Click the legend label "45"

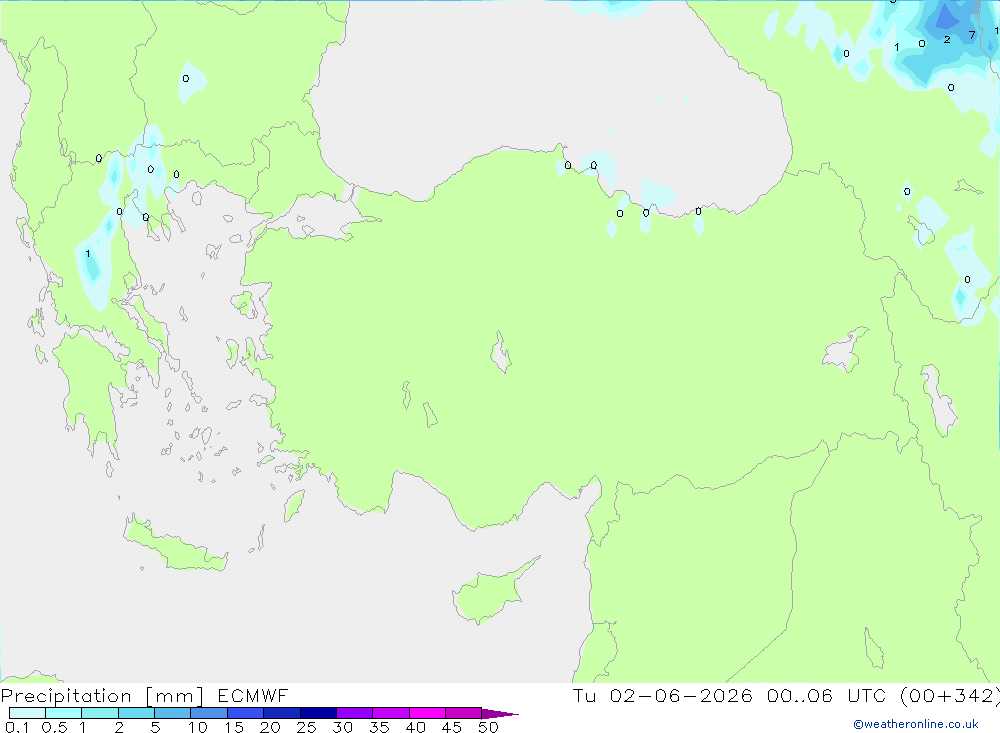[x=452, y=727]
